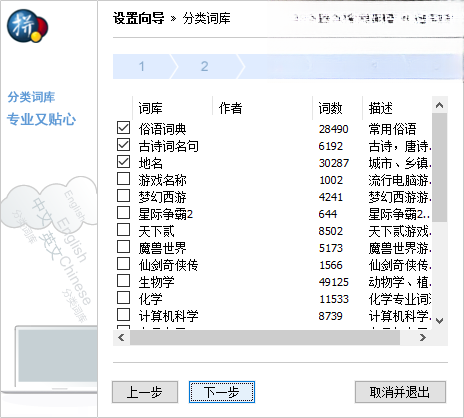This screenshot has height=418, width=464.
Task: Click description 常用俗语
Action: point(392,129)
